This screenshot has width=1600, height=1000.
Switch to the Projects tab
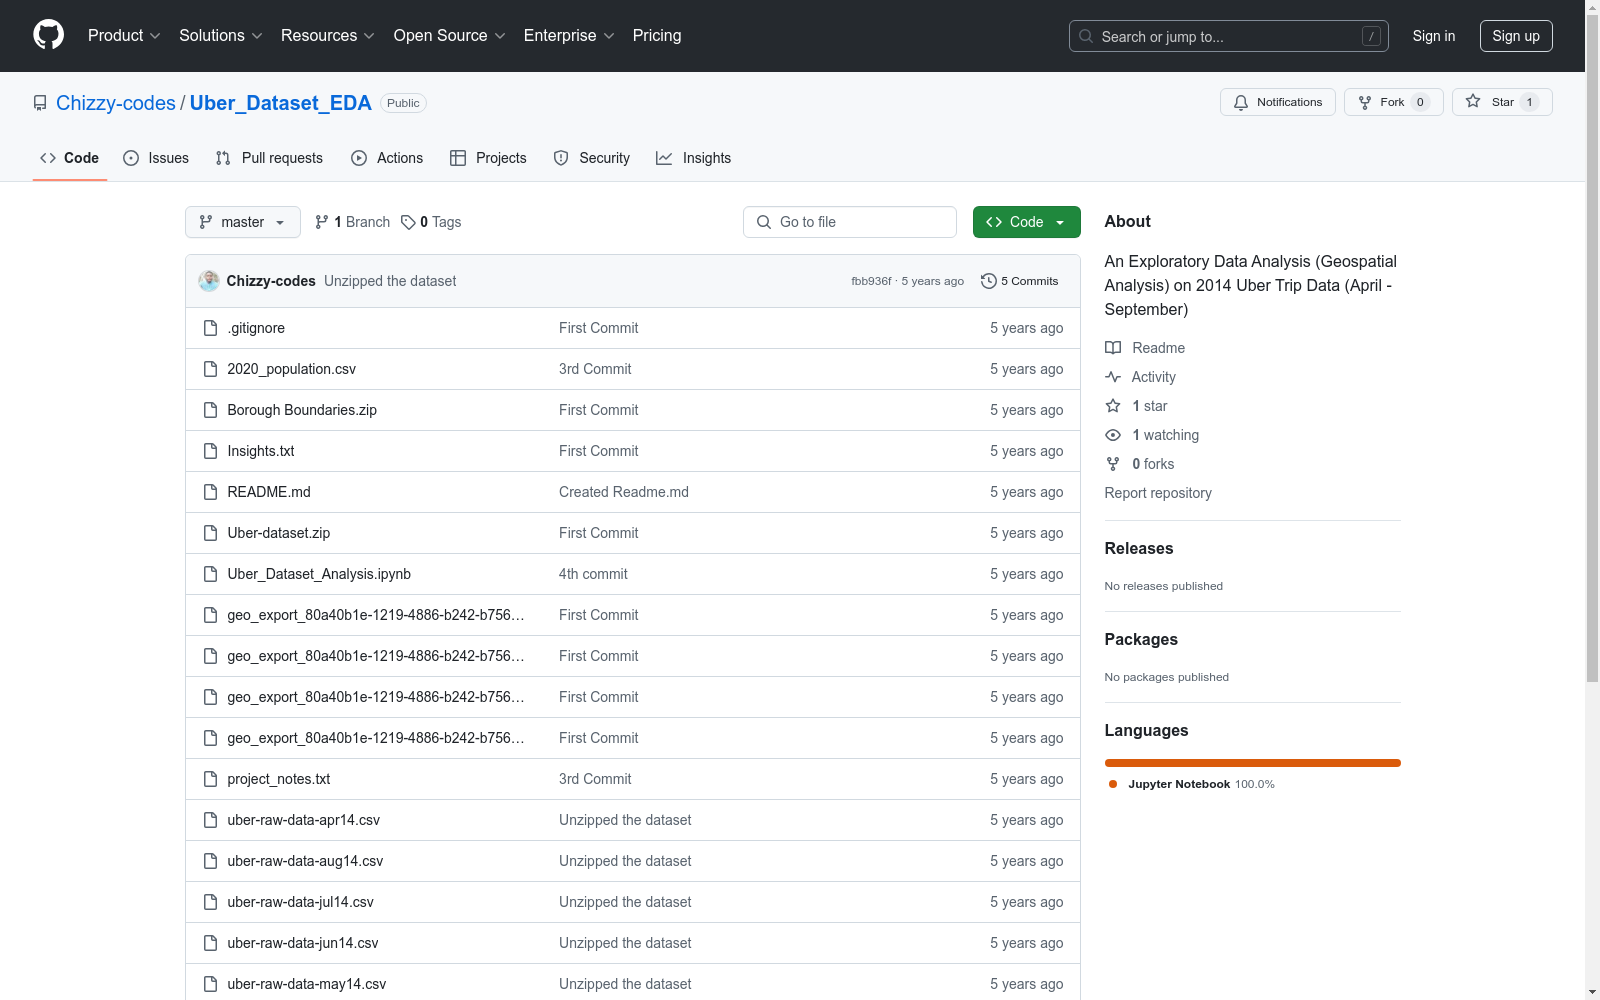[488, 158]
